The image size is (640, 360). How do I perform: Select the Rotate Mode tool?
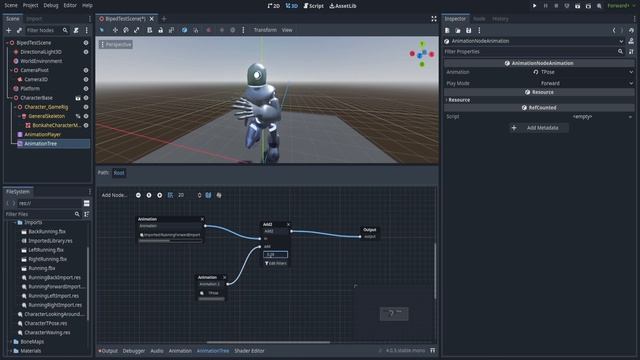[126, 30]
